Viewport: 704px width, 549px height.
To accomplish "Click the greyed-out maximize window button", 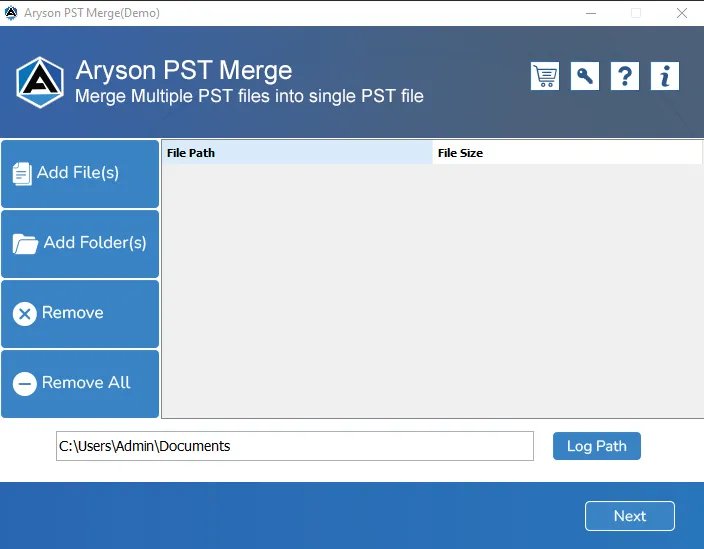I will point(636,13).
